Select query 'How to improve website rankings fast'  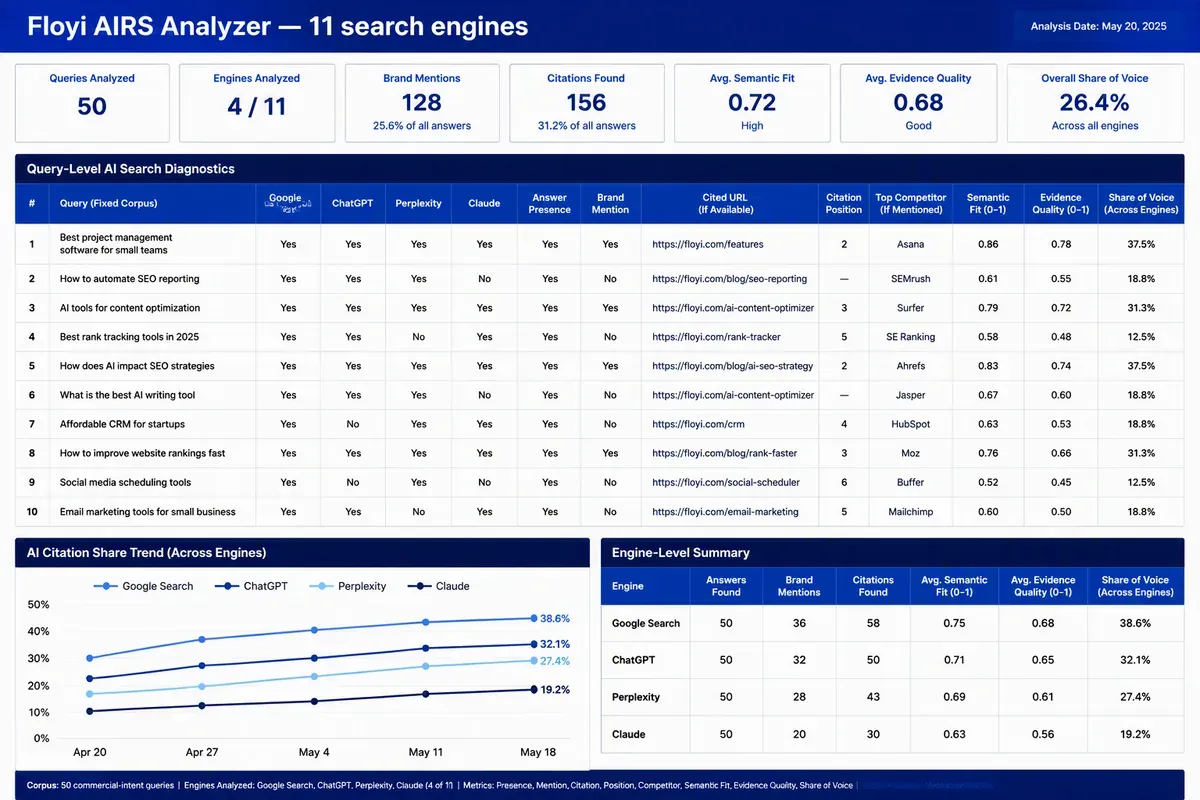pos(142,453)
